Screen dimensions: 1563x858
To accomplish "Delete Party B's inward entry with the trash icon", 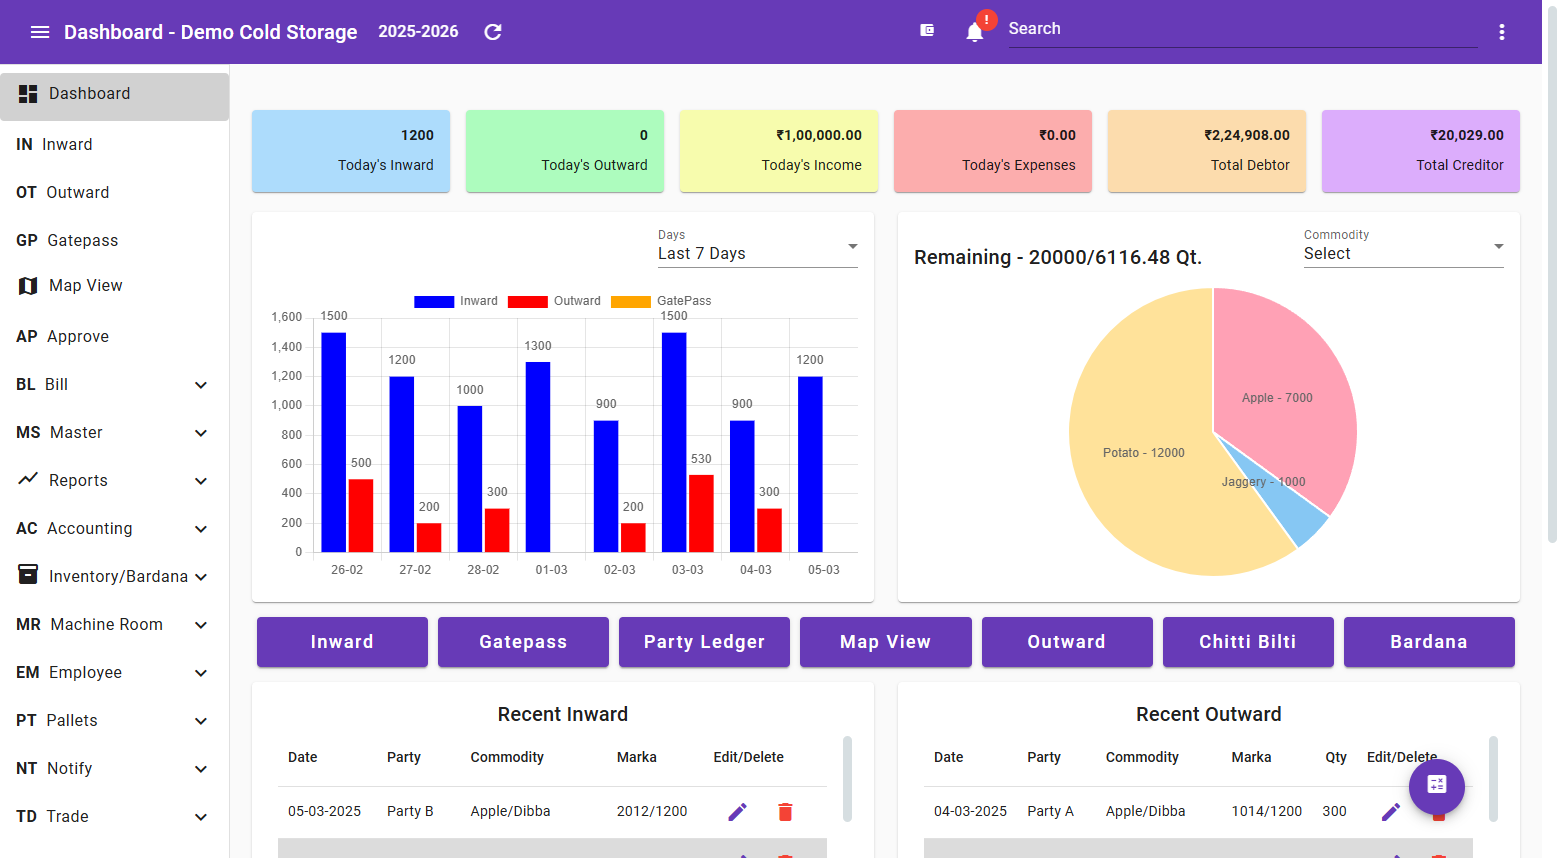I will pos(785,811).
